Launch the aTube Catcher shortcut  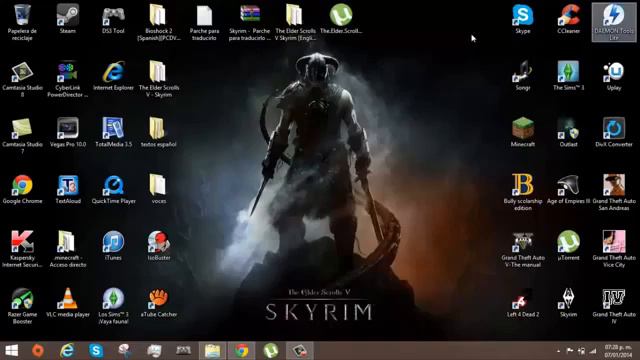pyautogui.click(x=159, y=303)
